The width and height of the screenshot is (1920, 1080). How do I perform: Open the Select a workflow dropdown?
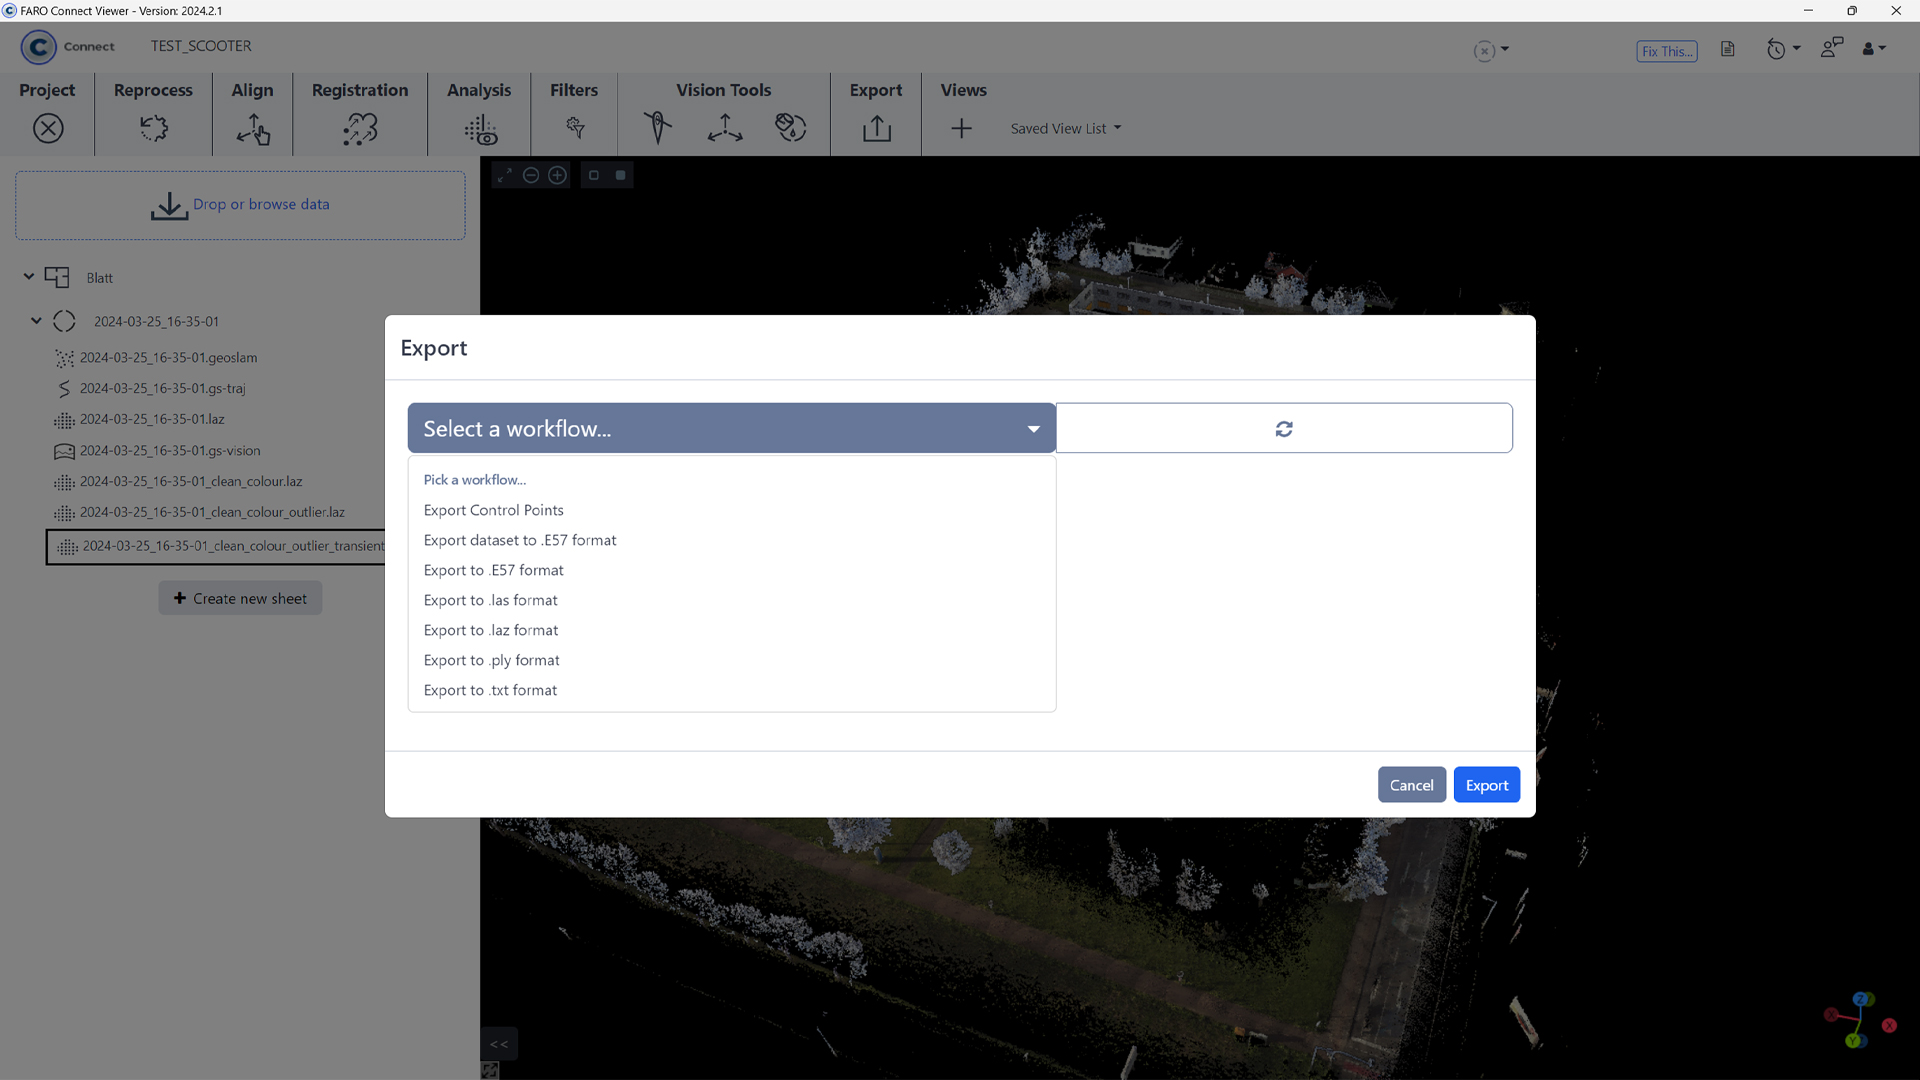(x=732, y=428)
